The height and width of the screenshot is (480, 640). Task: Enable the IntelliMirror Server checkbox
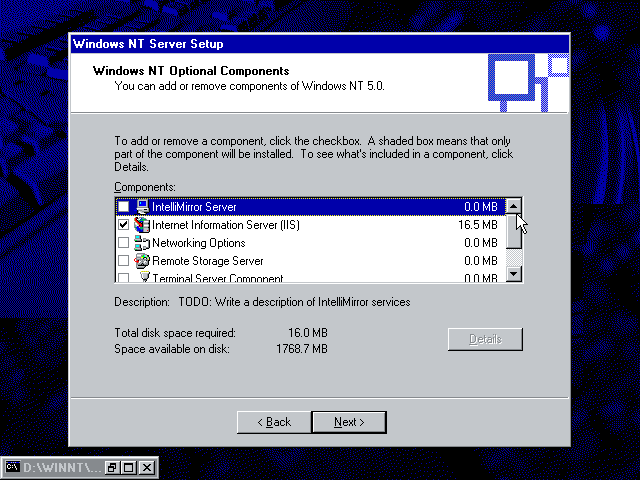point(123,207)
